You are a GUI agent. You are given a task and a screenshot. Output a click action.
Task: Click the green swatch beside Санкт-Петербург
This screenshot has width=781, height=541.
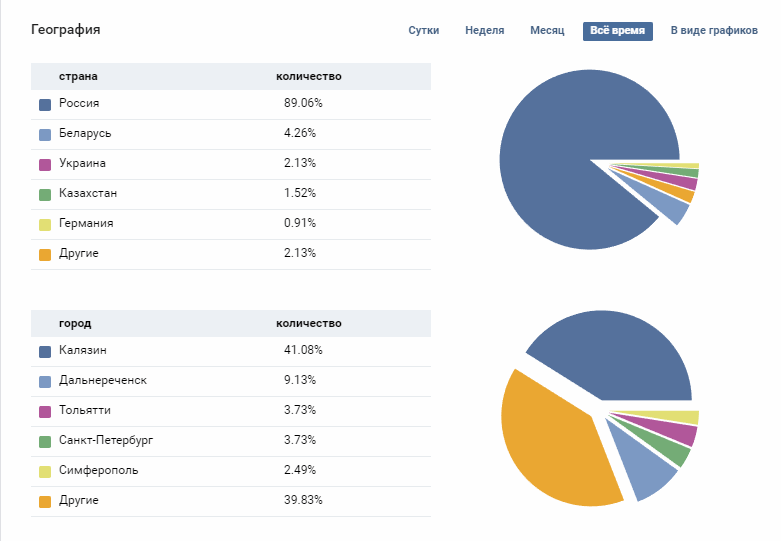pos(45,441)
